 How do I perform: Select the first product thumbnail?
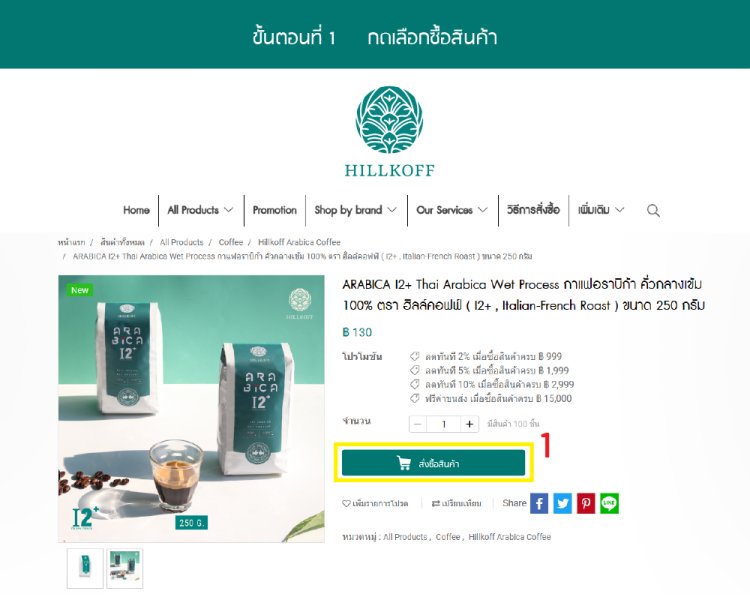[85, 568]
